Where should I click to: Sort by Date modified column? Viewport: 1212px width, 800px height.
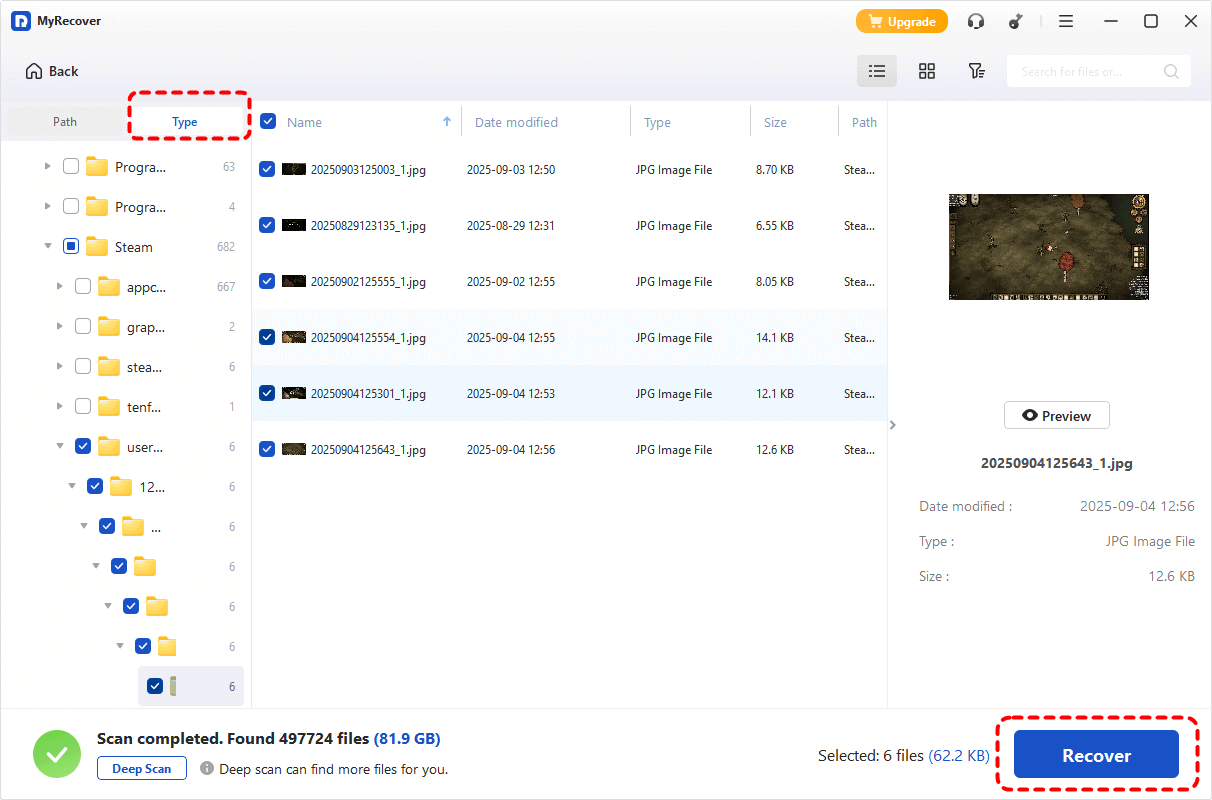[x=516, y=122]
